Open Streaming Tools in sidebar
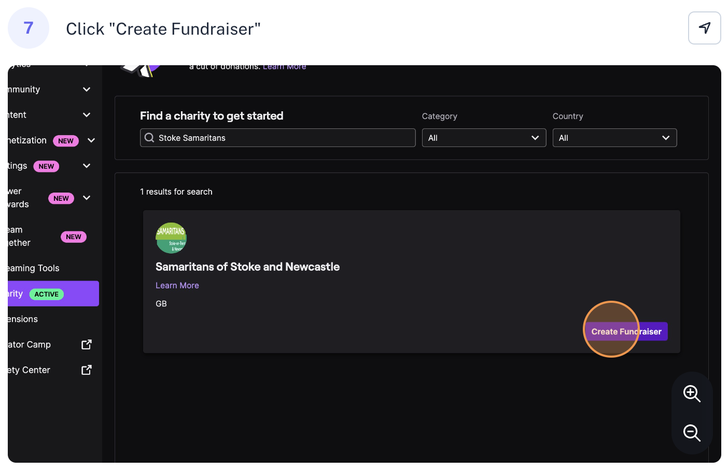Viewport: 728px width, 471px height. pyautogui.click(x=35, y=268)
